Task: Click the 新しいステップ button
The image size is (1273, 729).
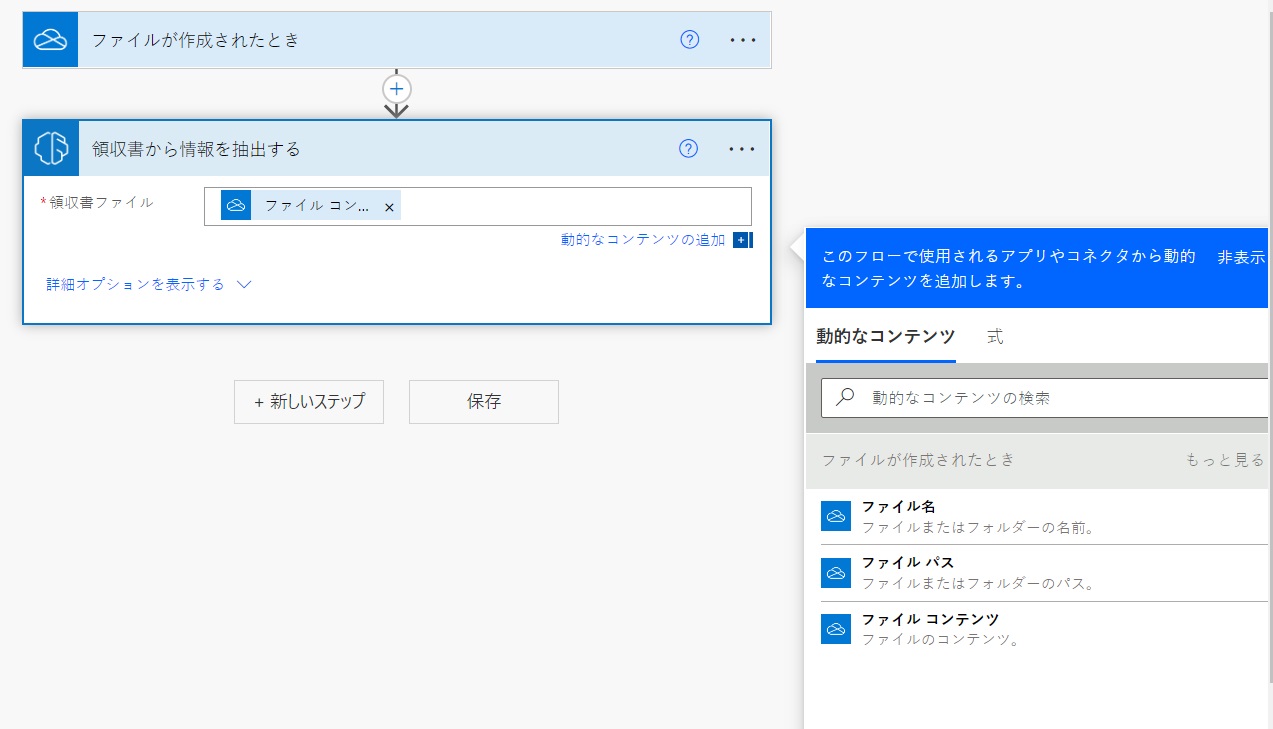Action: point(309,402)
